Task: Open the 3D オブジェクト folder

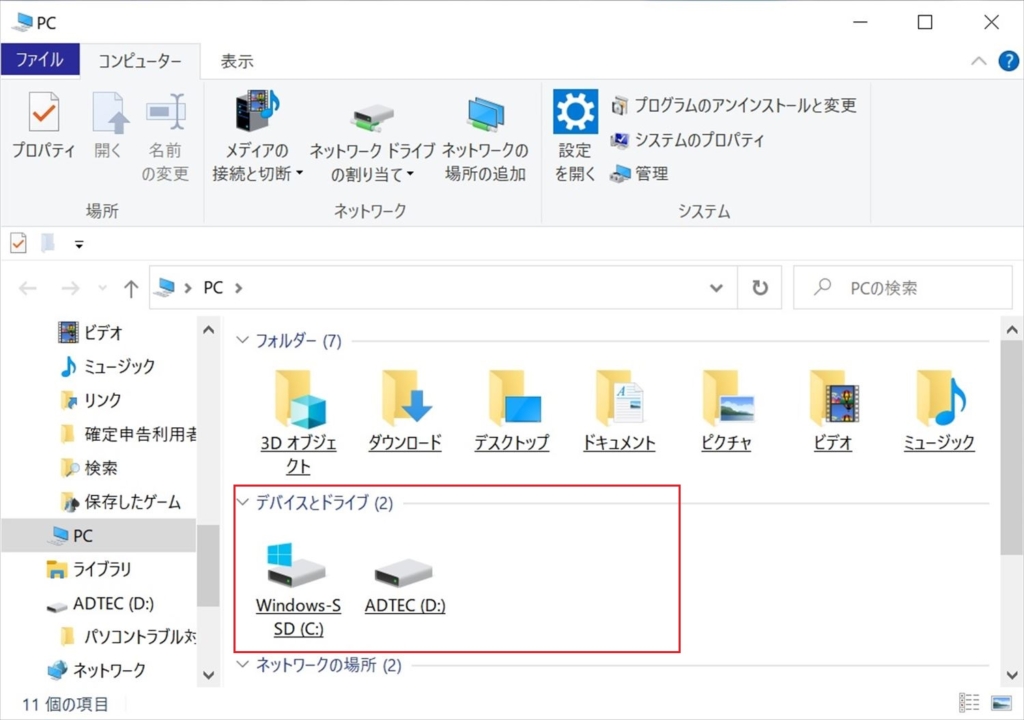Action: (299, 398)
